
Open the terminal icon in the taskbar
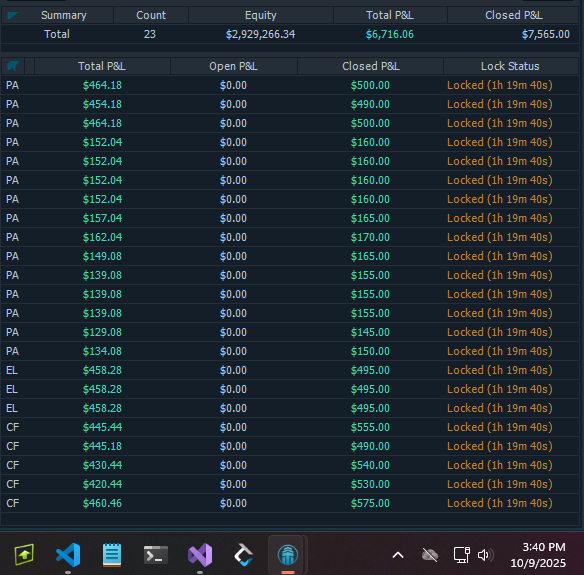156,555
